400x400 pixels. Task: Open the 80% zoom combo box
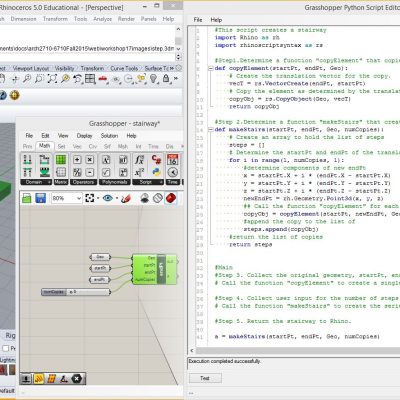tap(67, 198)
